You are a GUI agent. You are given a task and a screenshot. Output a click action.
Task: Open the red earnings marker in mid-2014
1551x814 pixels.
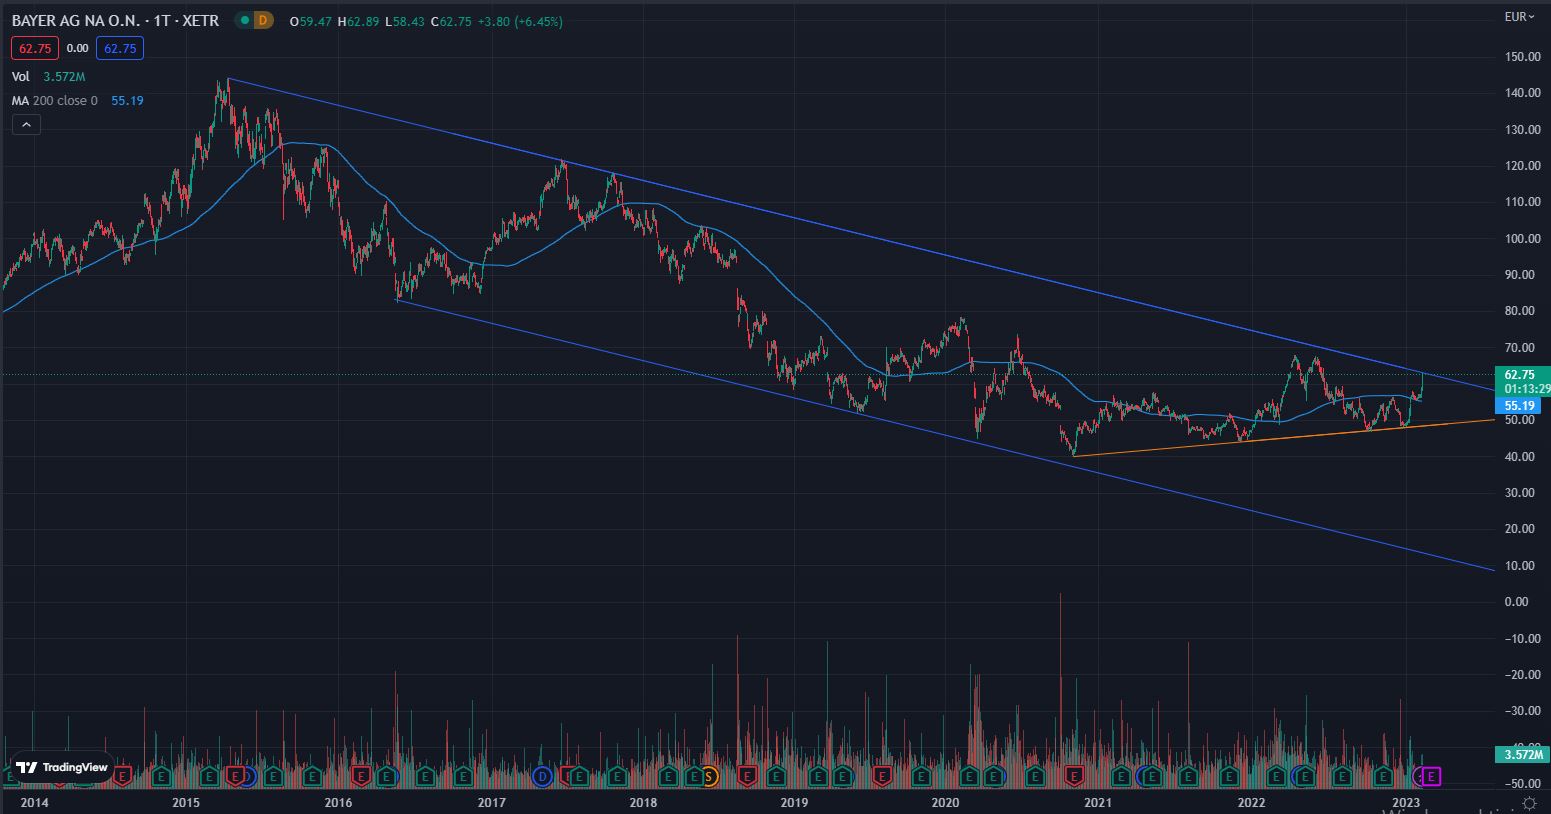[x=123, y=775]
